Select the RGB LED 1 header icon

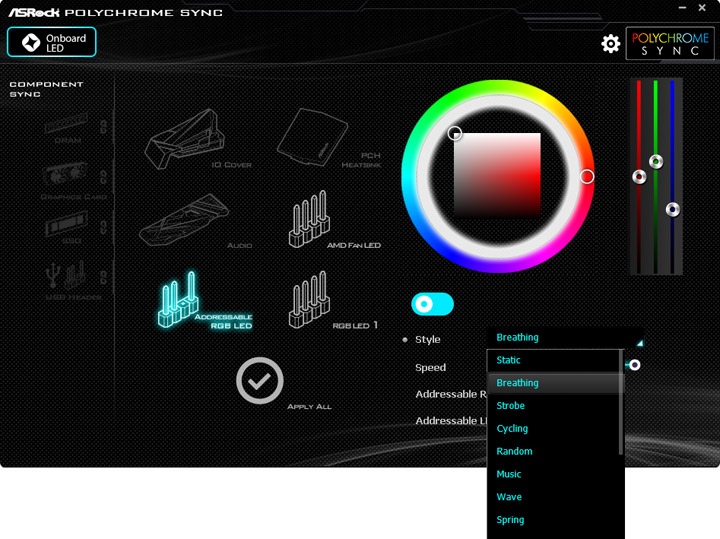click(309, 299)
